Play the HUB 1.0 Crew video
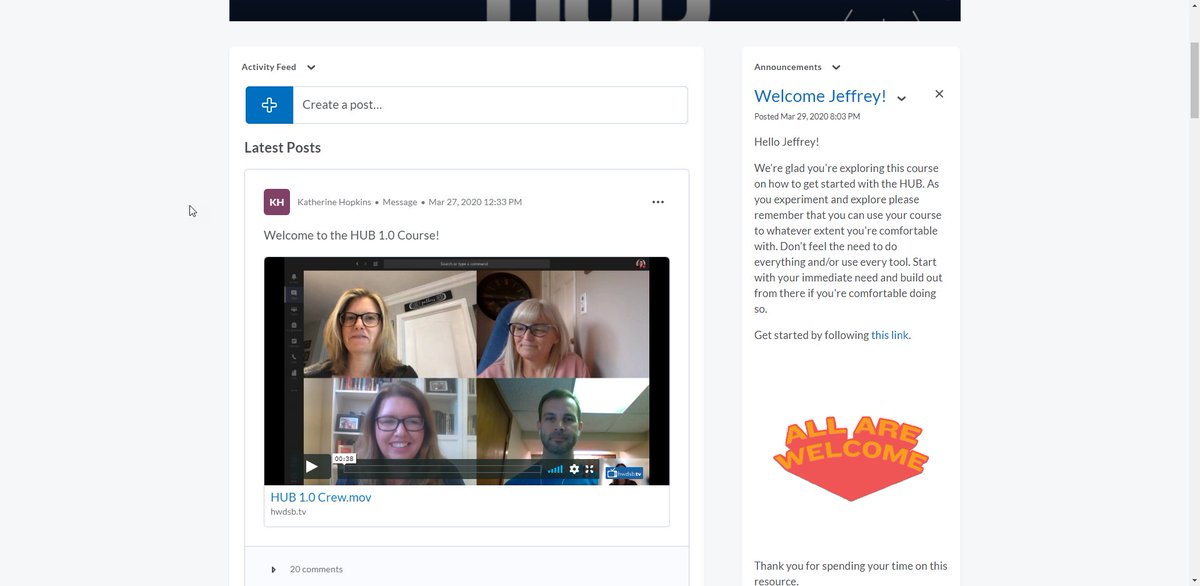The image size is (1200, 586). tap(312, 467)
